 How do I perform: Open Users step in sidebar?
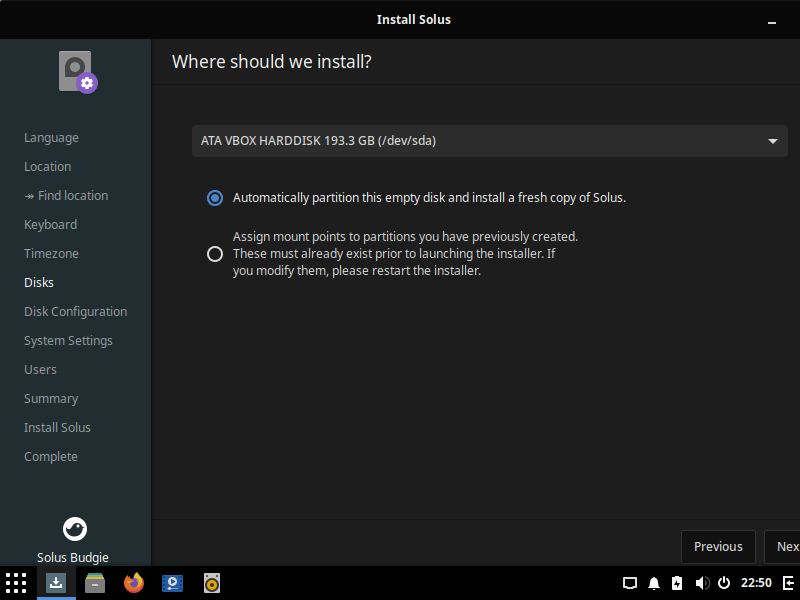coord(40,370)
